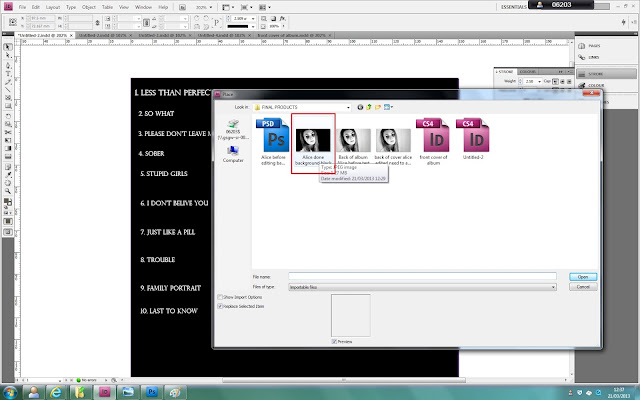This screenshot has width=640, height=400.
Task: Open the Links panel
Action: [589, 58]
